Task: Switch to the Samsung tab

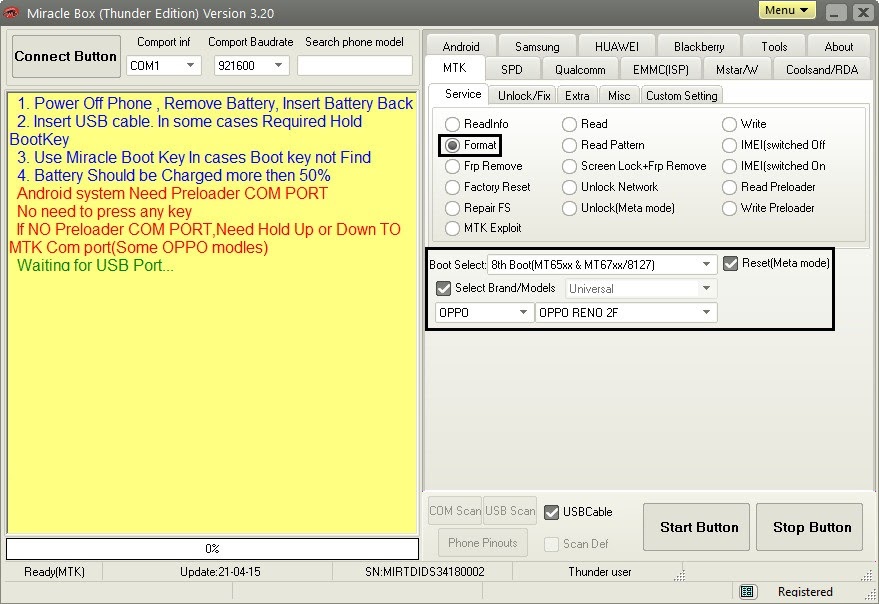Action: click(537, 47)
